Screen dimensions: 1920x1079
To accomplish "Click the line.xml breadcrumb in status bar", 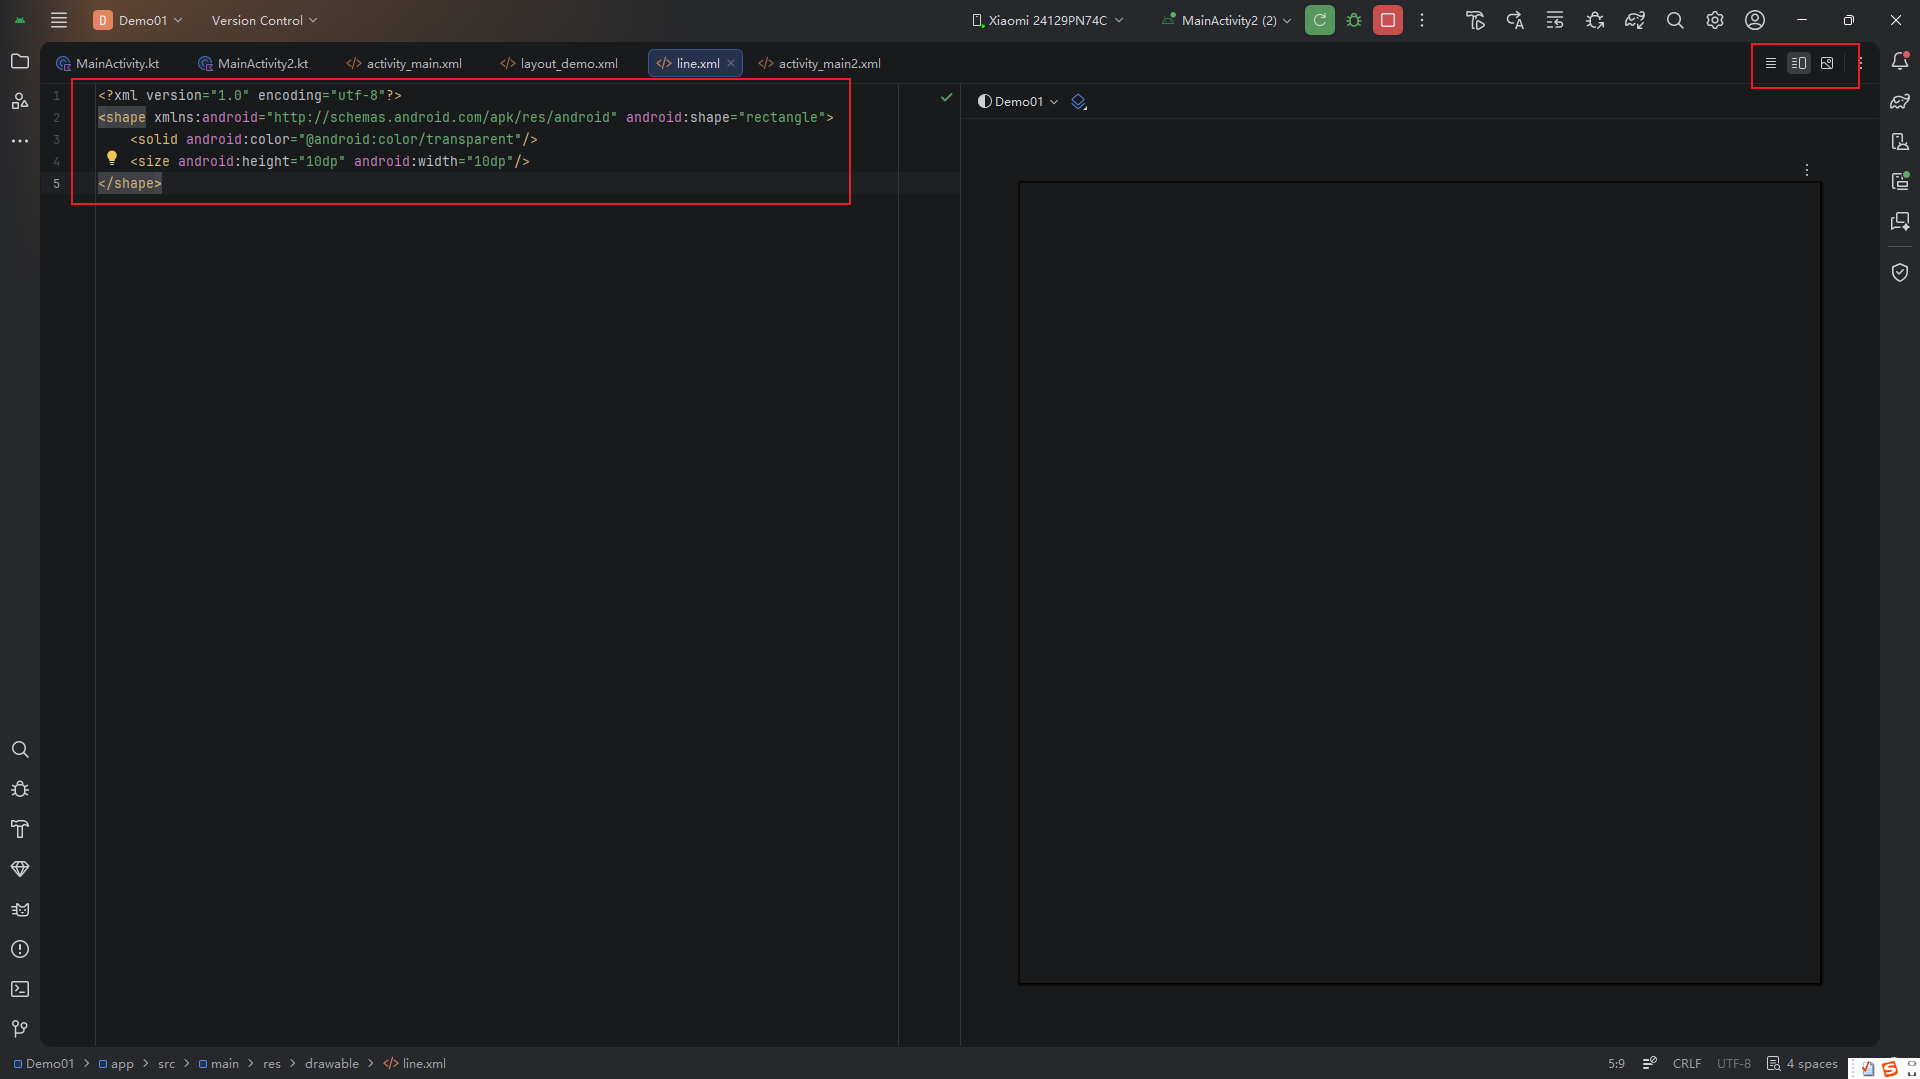I will pyautogui.click(x=415, y=1064).
